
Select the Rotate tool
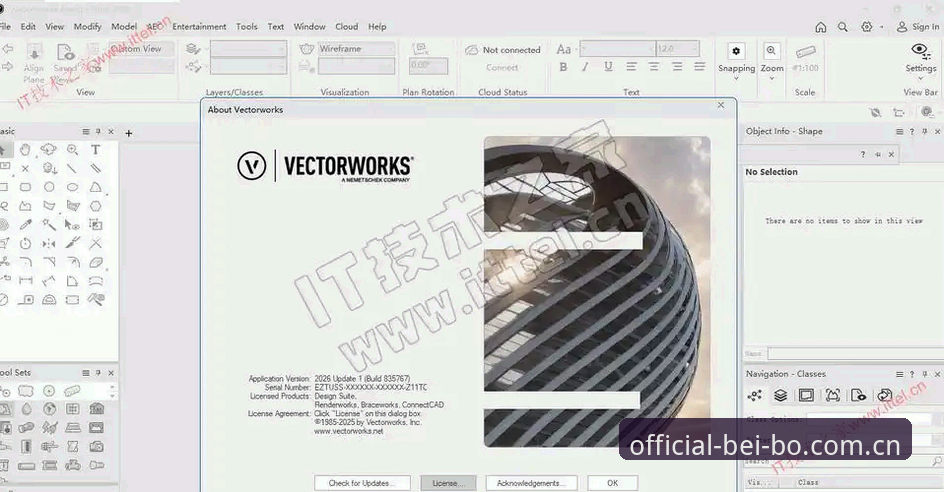(x=25, y=244)
